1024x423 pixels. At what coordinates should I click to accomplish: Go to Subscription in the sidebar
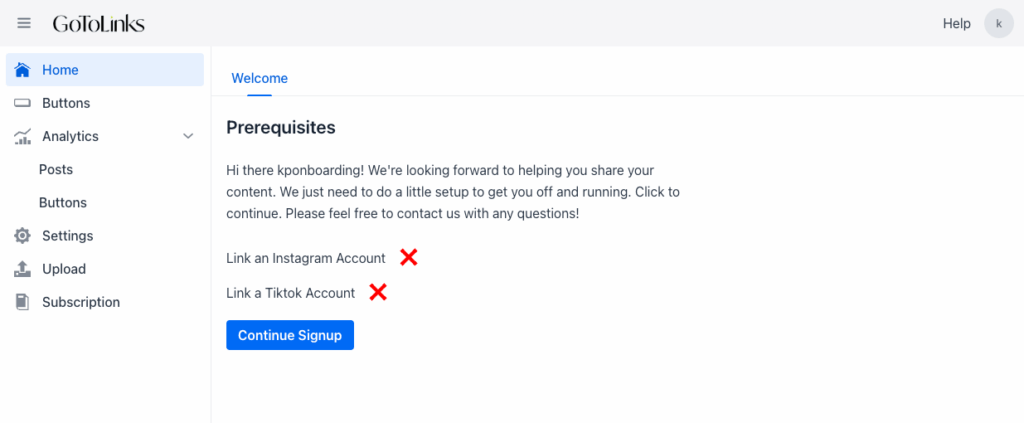pos(81,302)
